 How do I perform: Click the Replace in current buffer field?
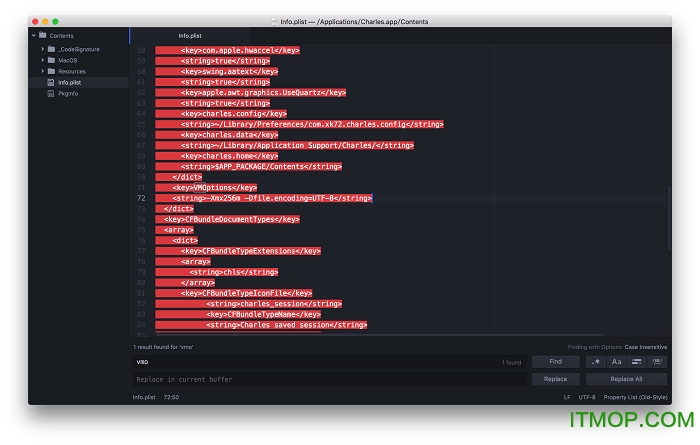(x=330, y=379)
